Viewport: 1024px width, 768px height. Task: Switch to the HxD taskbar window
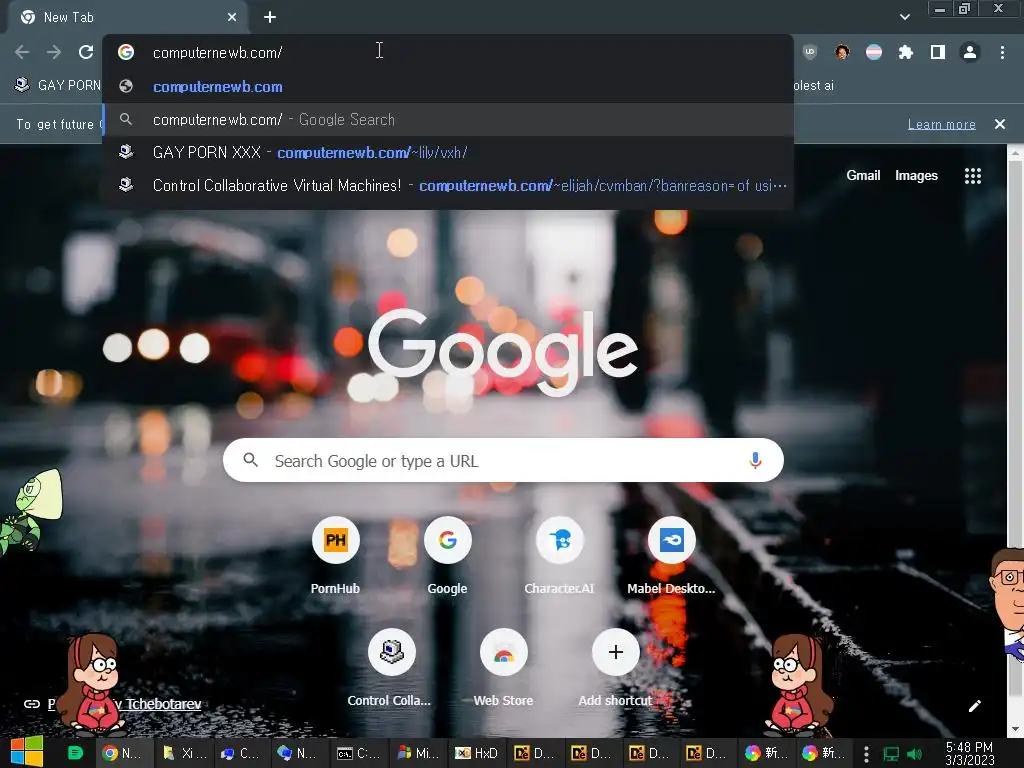click(x=477, y=753)
